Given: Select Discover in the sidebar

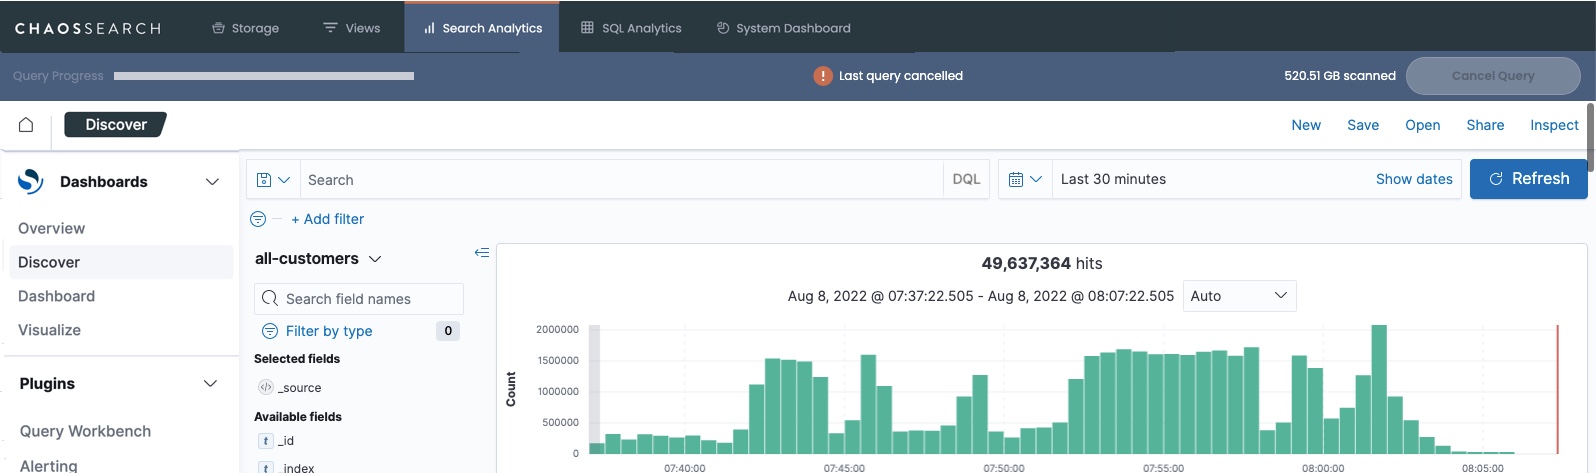Looking at the screenshot, I should pyautogui.click(x=120, y=262).
